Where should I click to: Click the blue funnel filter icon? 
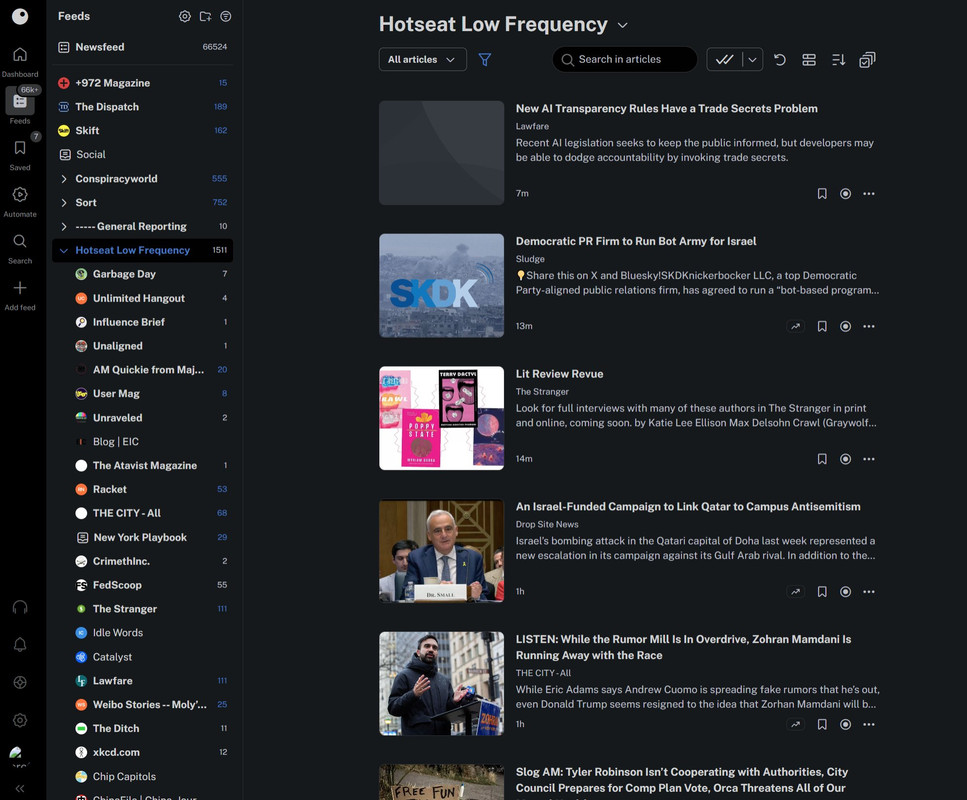tap(485, 60)
